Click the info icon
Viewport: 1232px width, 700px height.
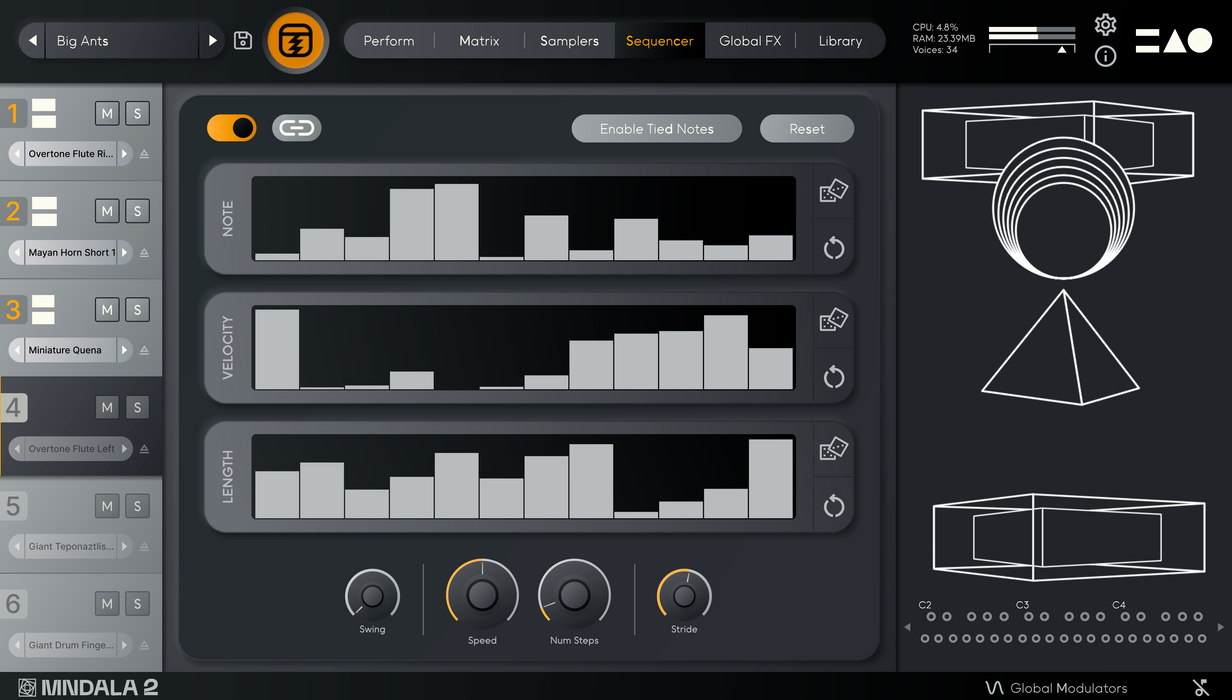pyautogui.click(x=1105, y=56)
